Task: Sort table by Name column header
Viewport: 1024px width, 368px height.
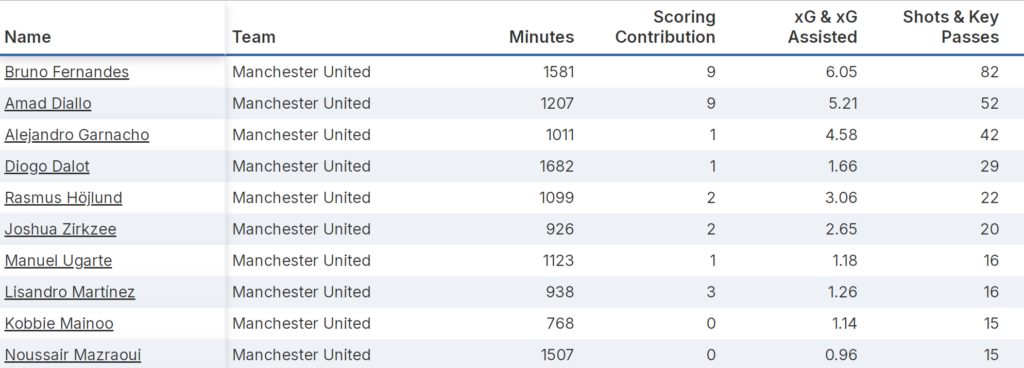Action: [x=28, y=37]
